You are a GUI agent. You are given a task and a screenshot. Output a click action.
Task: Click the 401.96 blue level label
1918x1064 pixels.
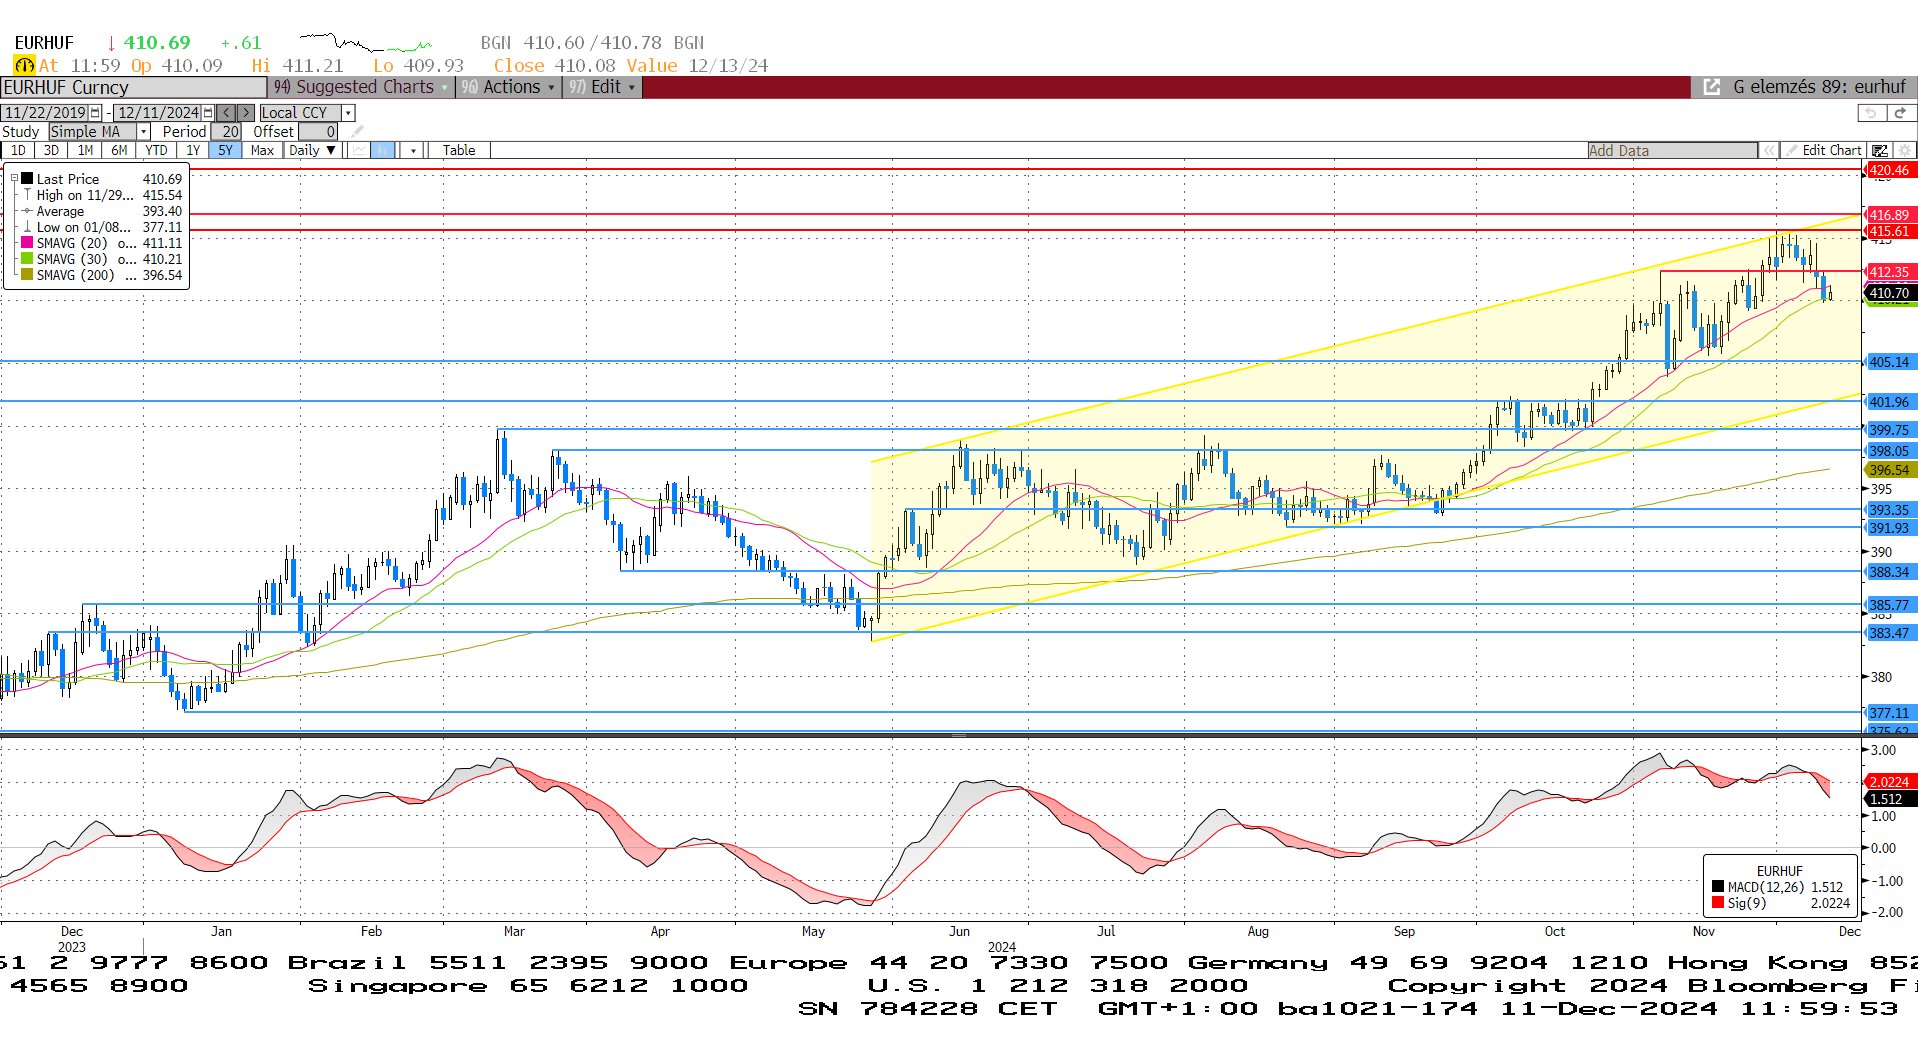(1890, 402)
